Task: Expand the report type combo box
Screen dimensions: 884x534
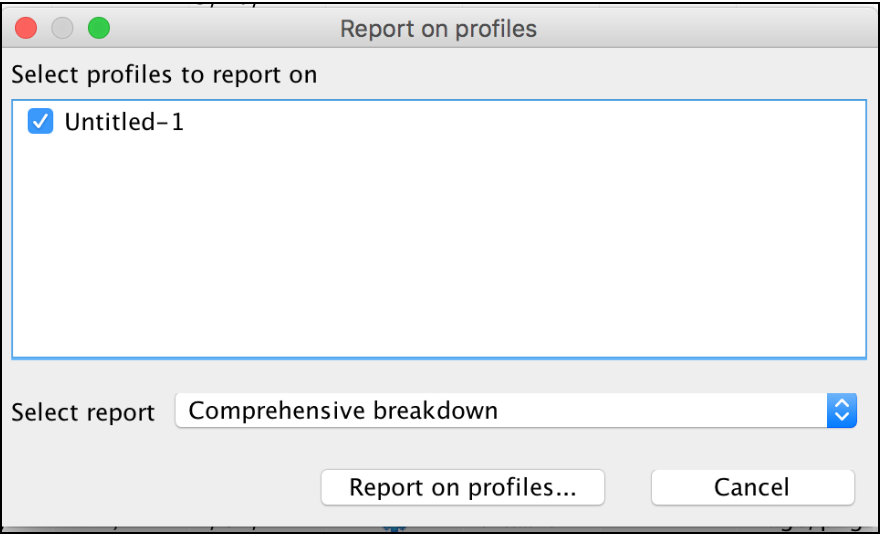Action: point(515,410)
